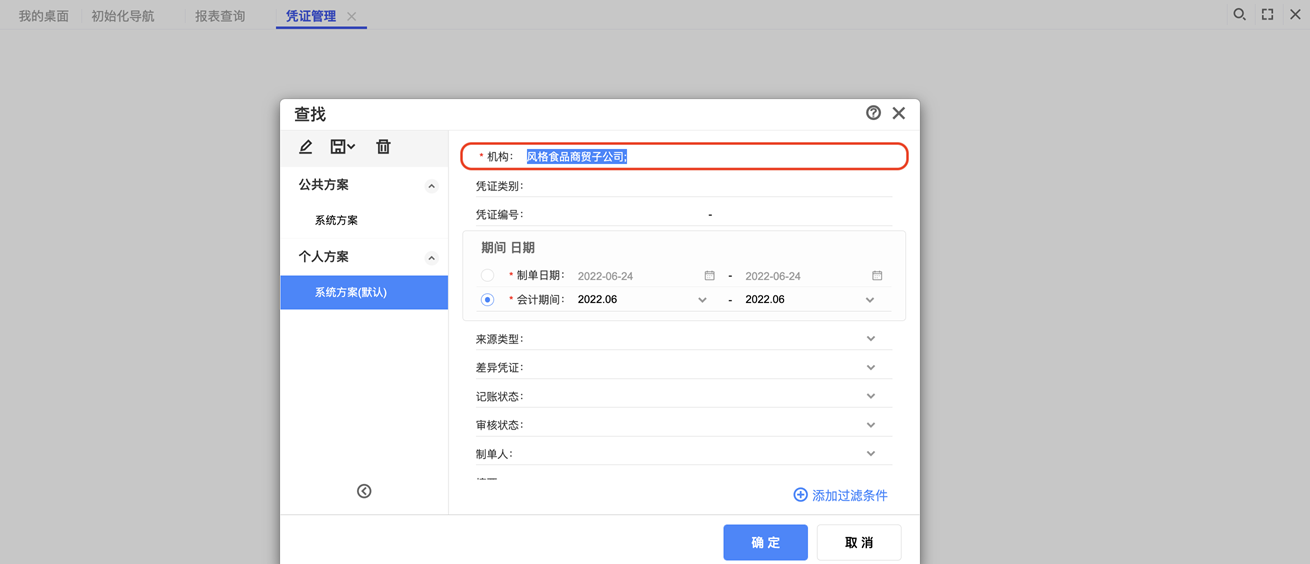
Task: Click the search magnifier icon at top right
Action: click(1239, 15)
